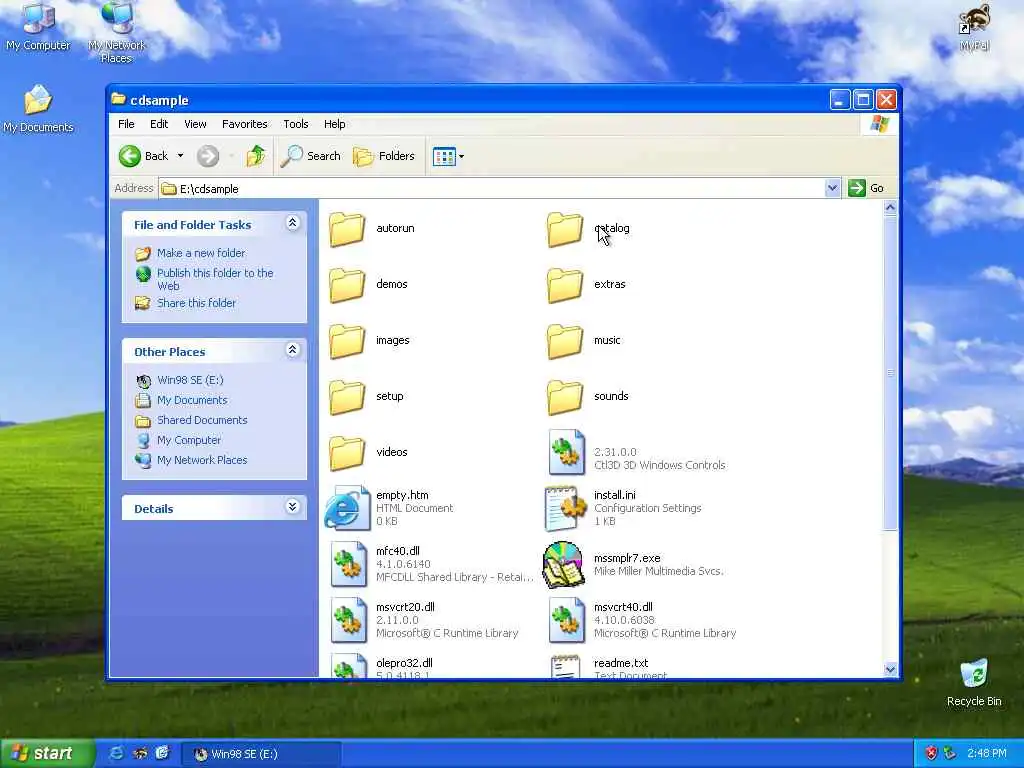Image resolution: width=1024 pixels, height=768 pixels.
Task: Select the Ctl3D 3D Windows Controls file icon
Action: (x=566, y=452)
